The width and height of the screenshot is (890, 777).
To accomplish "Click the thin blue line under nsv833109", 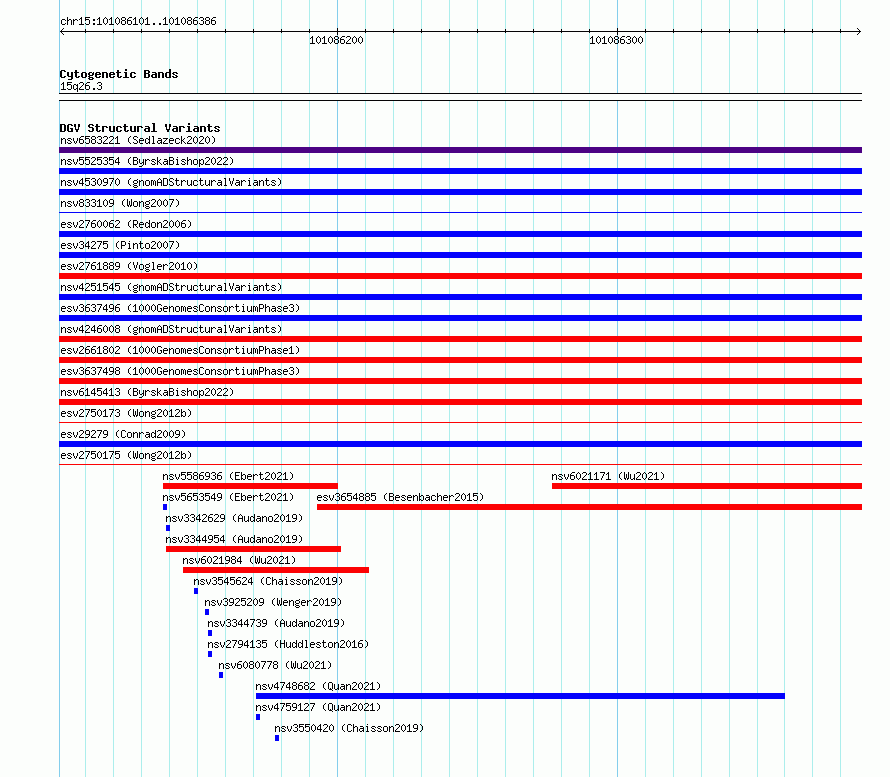I will (x=460, y=213).
